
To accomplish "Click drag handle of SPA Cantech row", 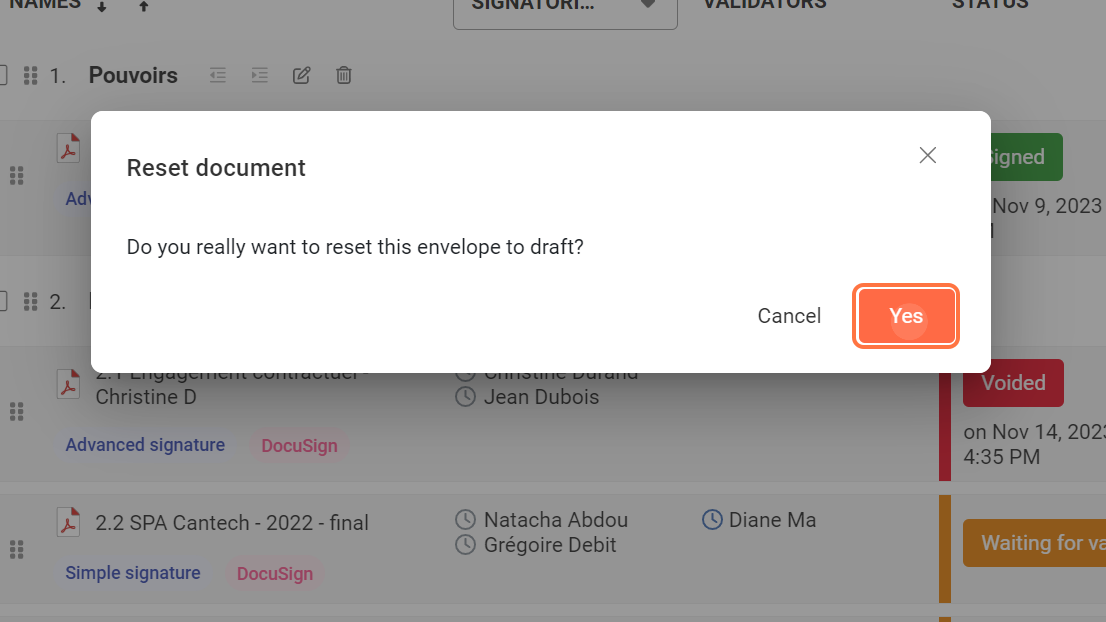I will tap(16, 549).
